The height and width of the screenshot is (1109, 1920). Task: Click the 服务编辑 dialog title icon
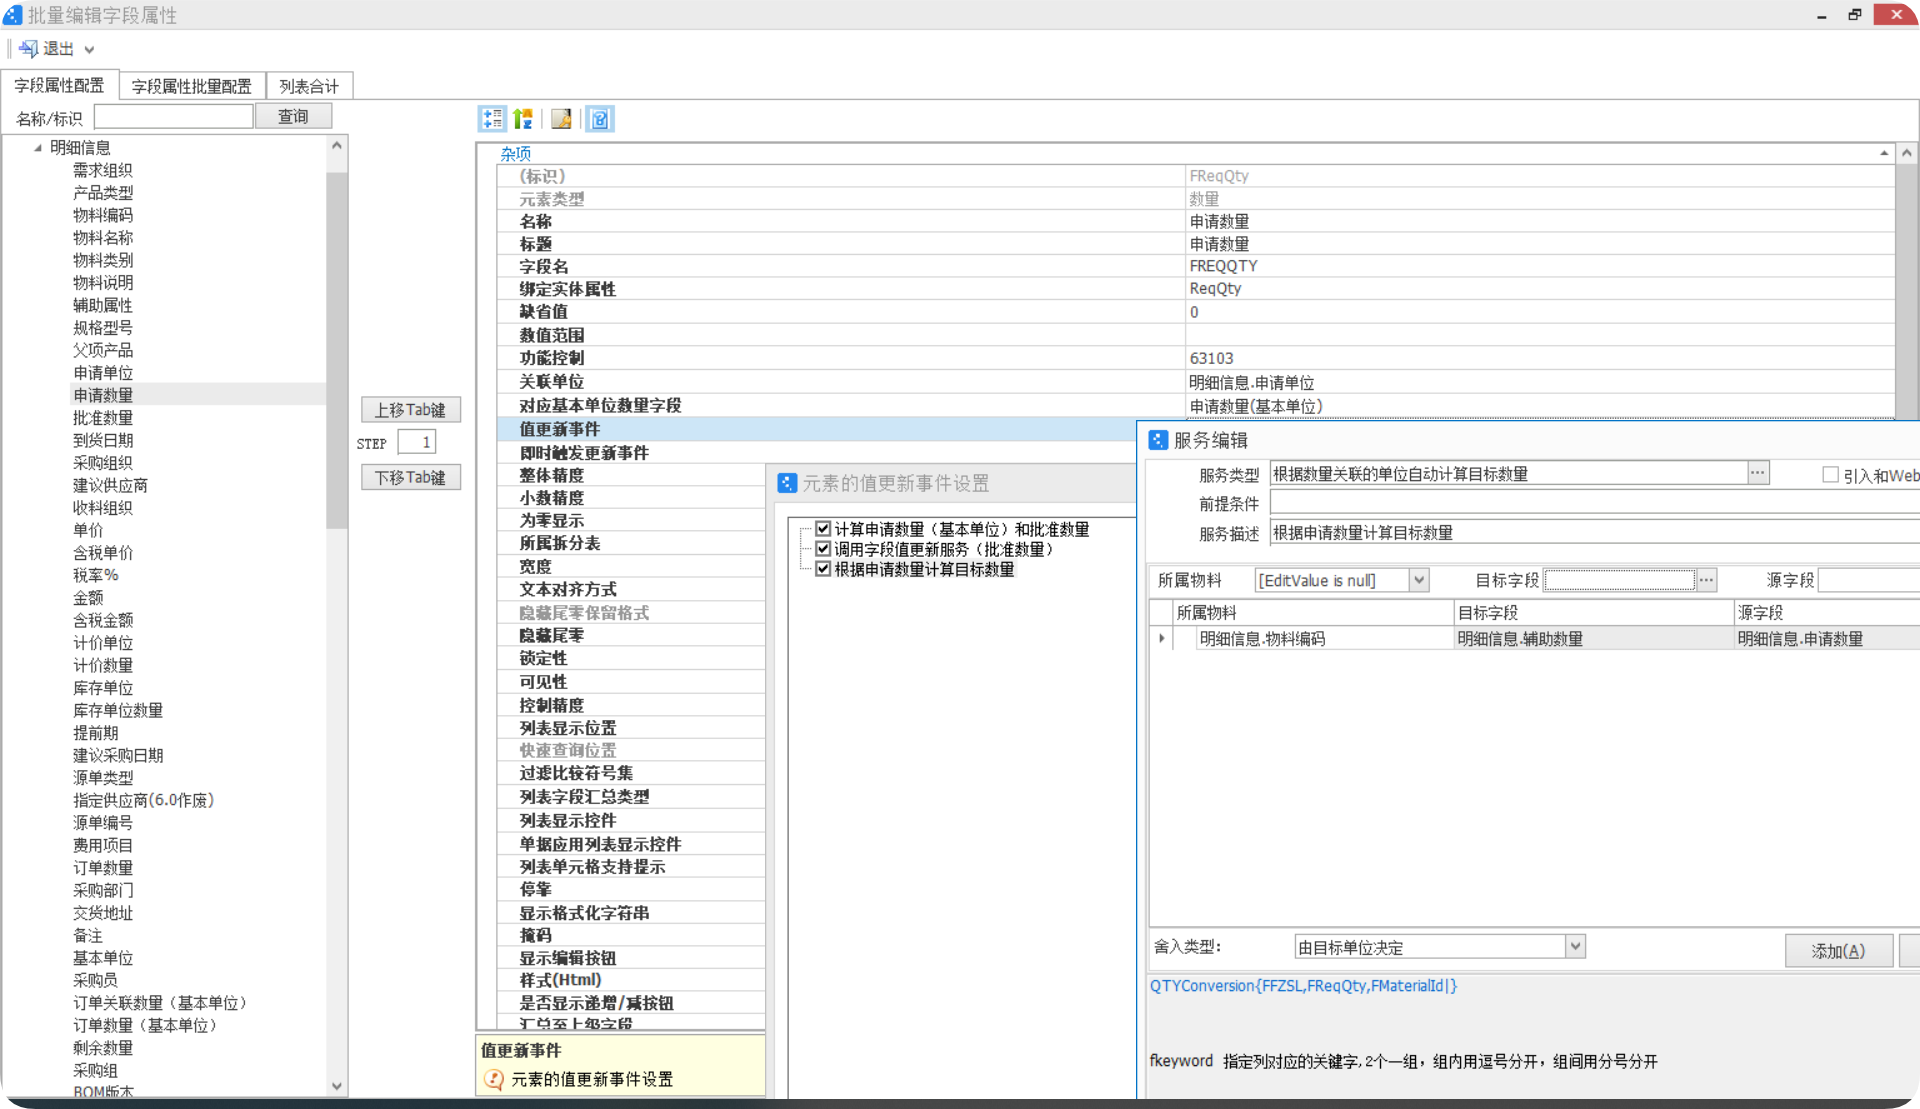[1158, 440]
